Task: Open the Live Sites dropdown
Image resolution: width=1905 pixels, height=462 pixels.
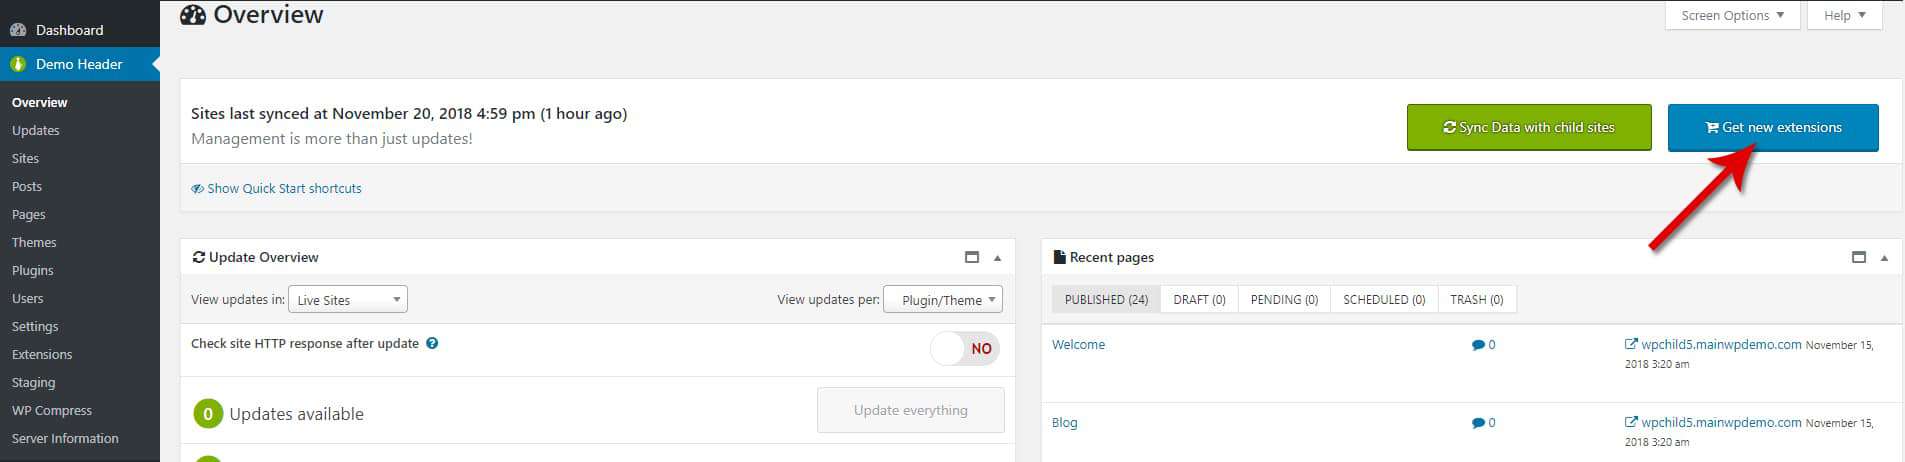Action: click(347, 300)
